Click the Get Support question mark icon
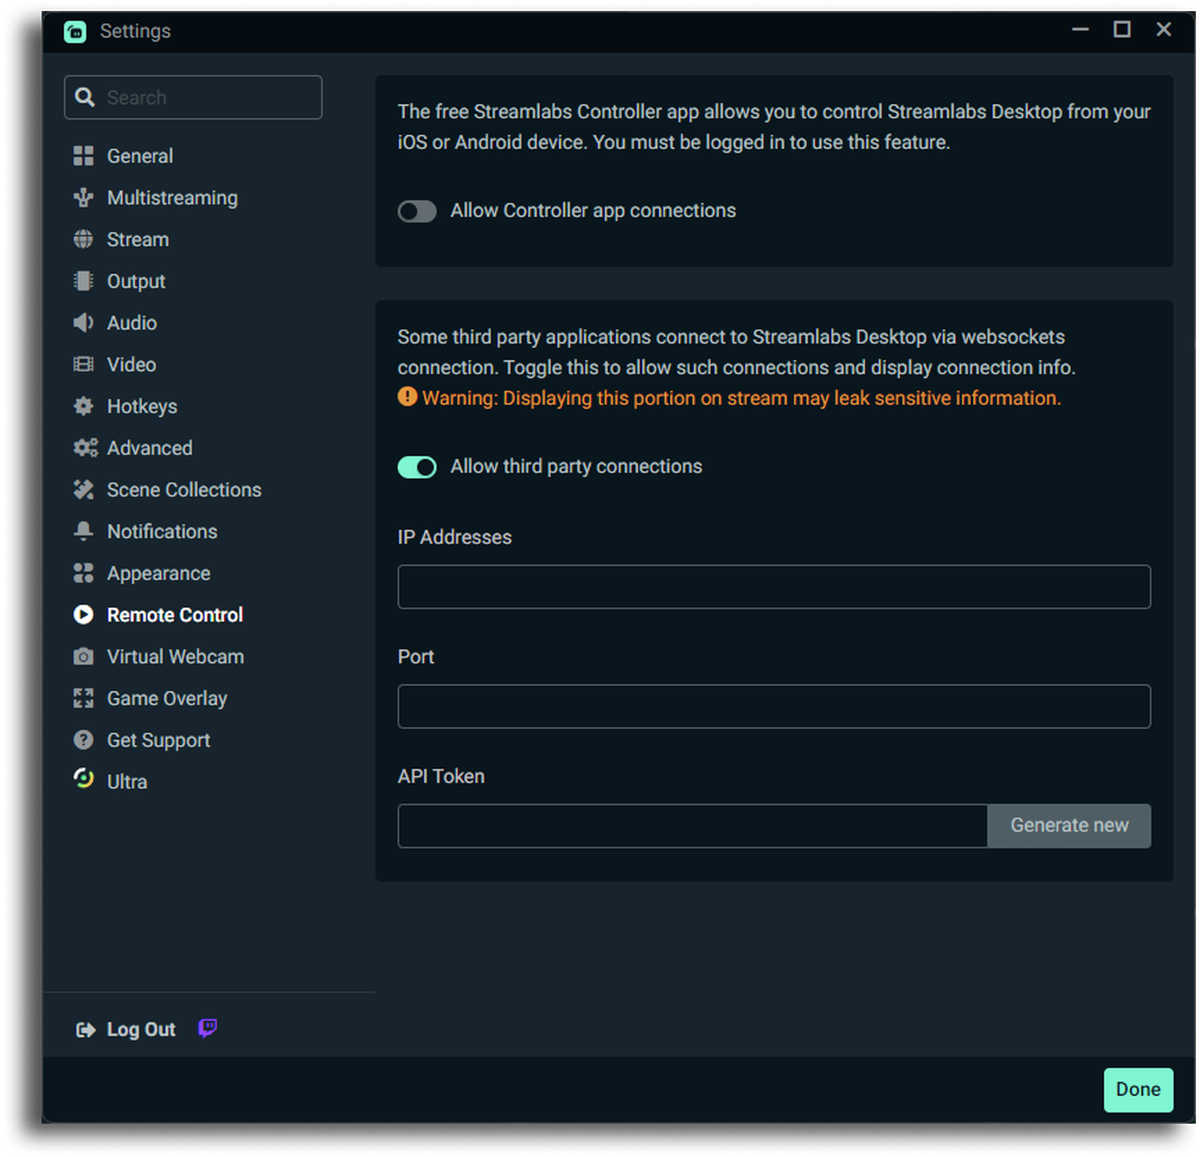The image size is (1200, 1157). point(83,740)
